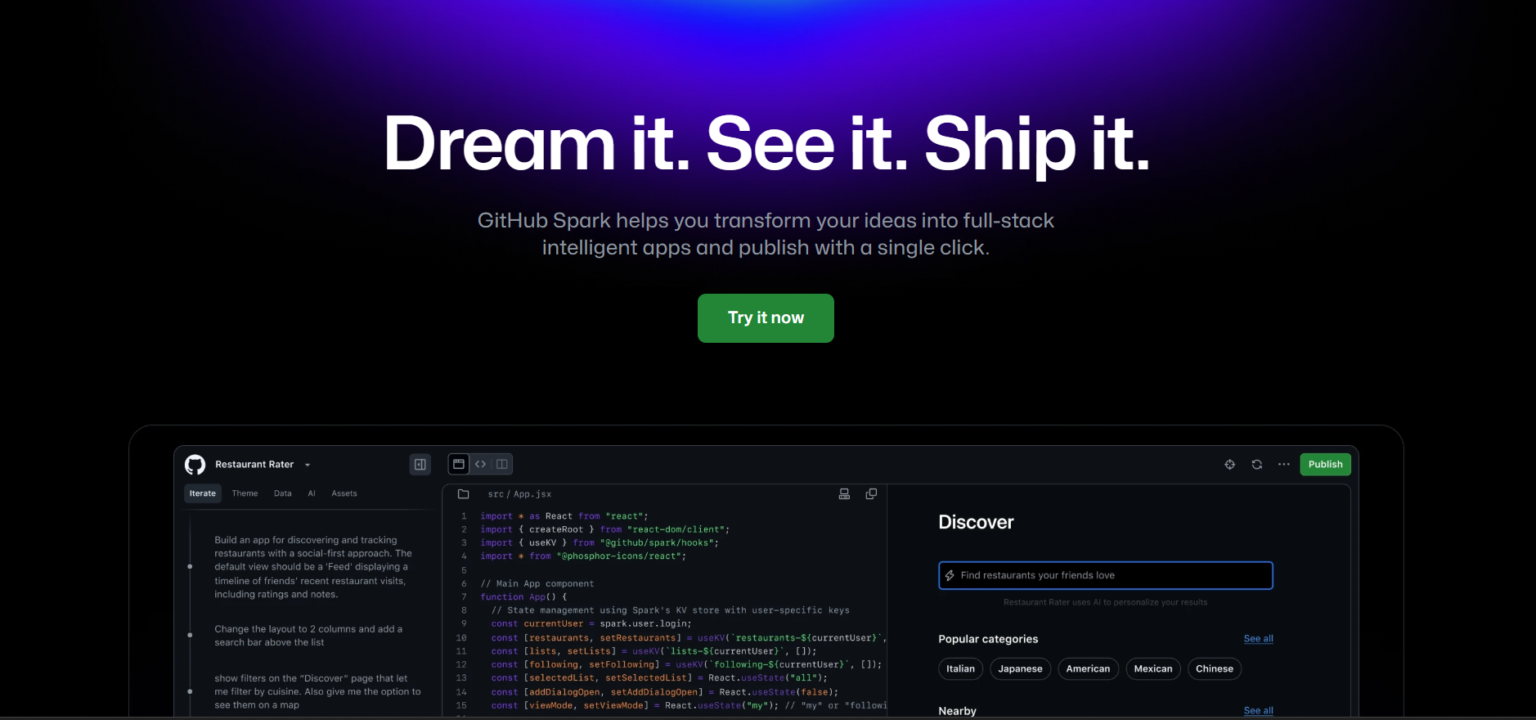Click code line 'function App() {'
This screenshot has width=1536, height=720.
point(523,596)
